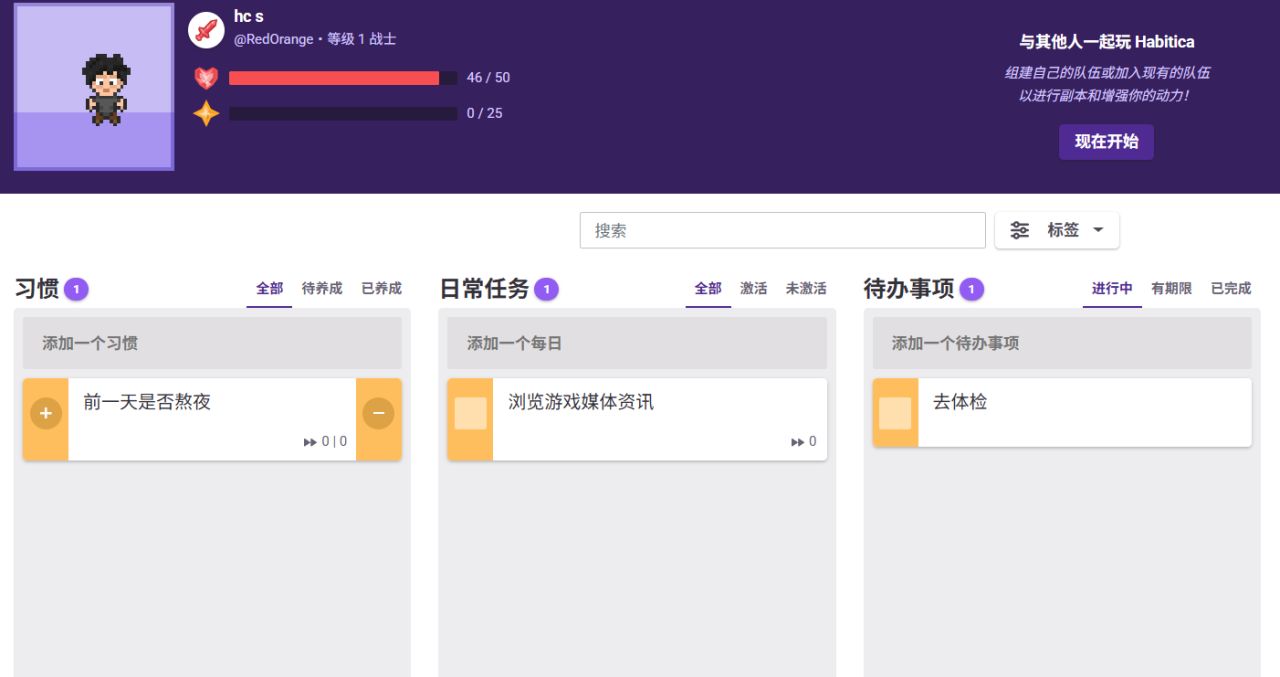1280x677 pixels.
Task: Open the @RedOrange username link
Action: click(x=273, y=39)
